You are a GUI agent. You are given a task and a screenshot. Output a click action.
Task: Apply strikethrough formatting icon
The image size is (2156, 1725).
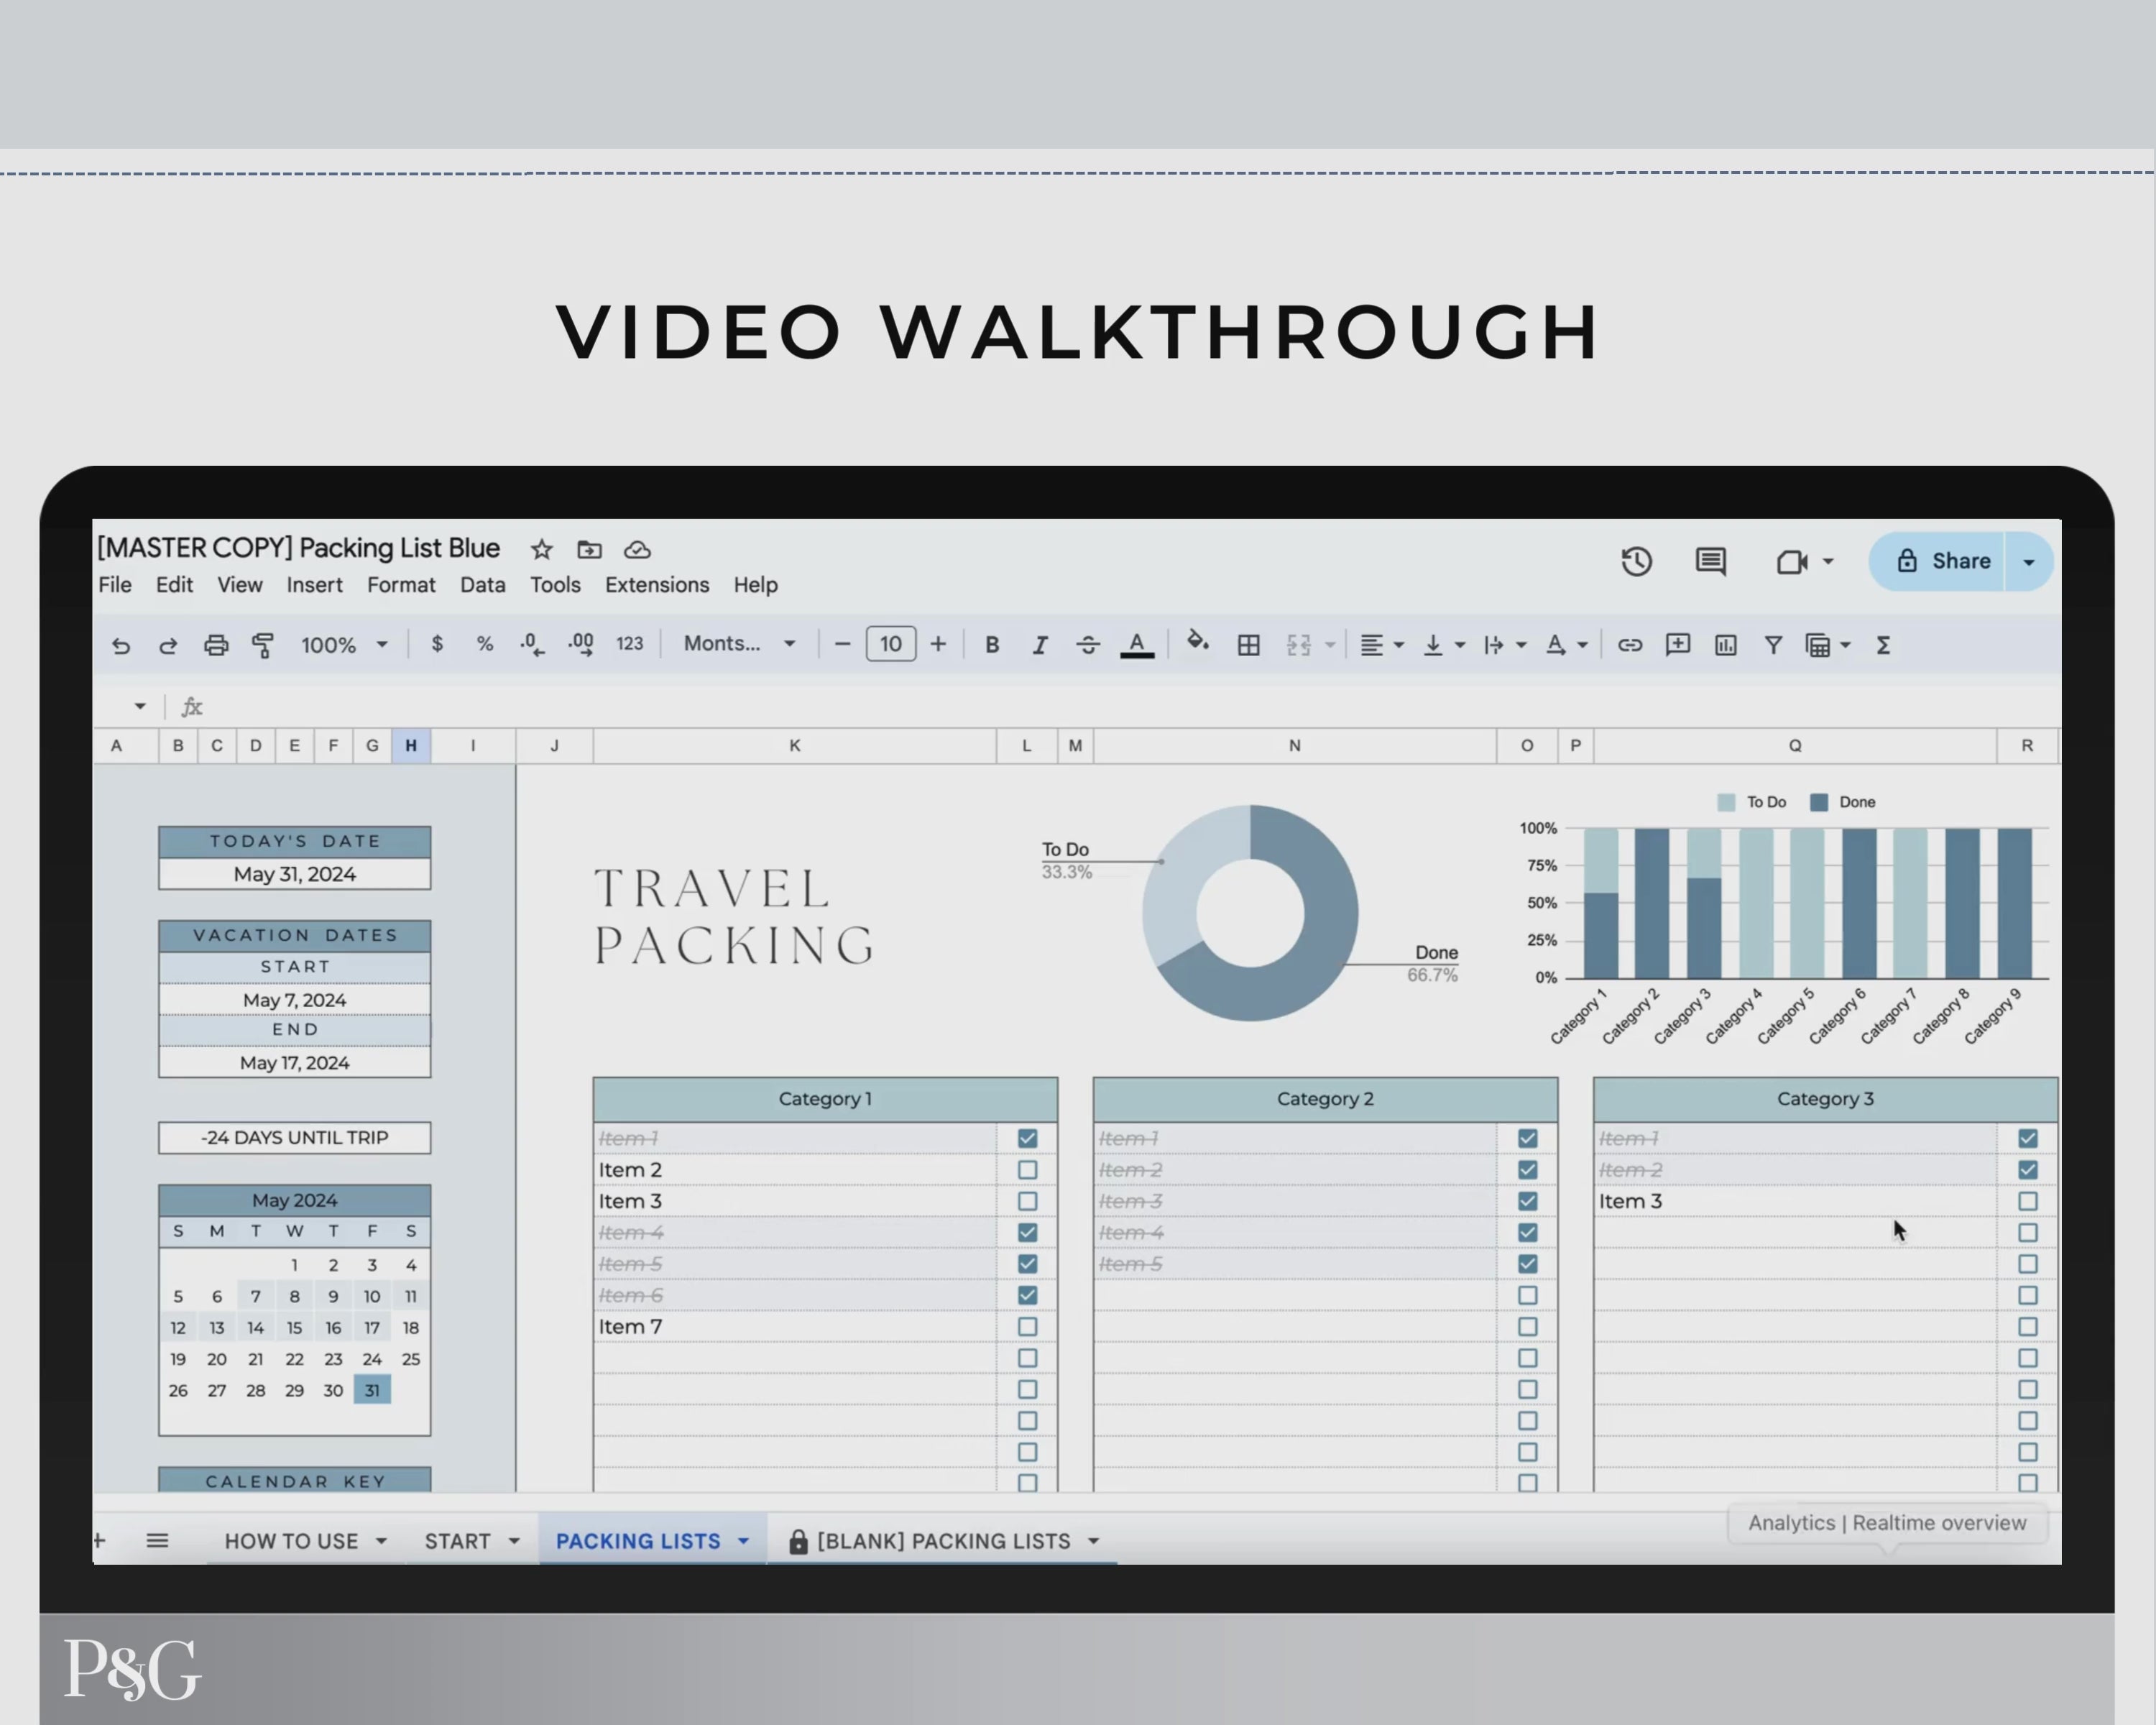point(1088,645)
